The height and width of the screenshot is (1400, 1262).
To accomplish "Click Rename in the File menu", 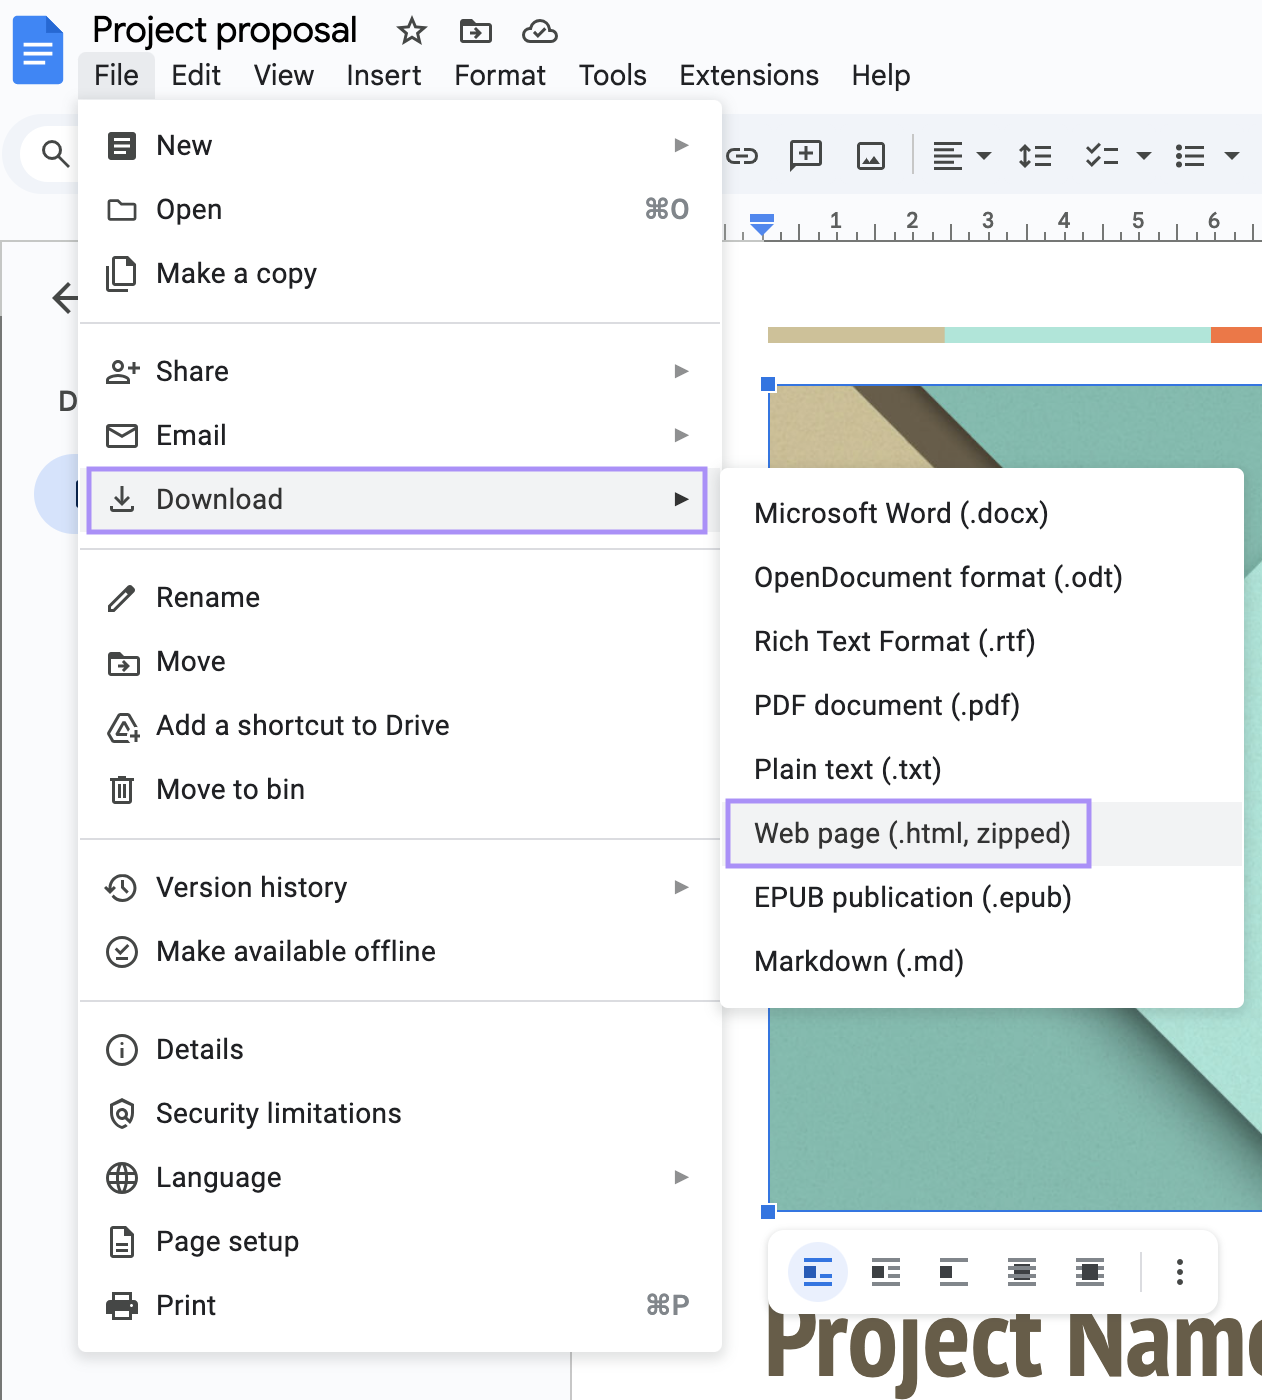I will (x=207, y=597).
